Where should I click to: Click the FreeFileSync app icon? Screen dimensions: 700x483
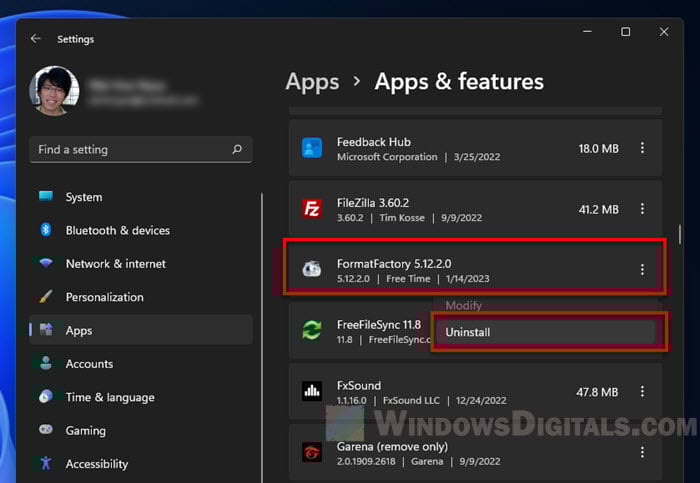coord(312,330)
